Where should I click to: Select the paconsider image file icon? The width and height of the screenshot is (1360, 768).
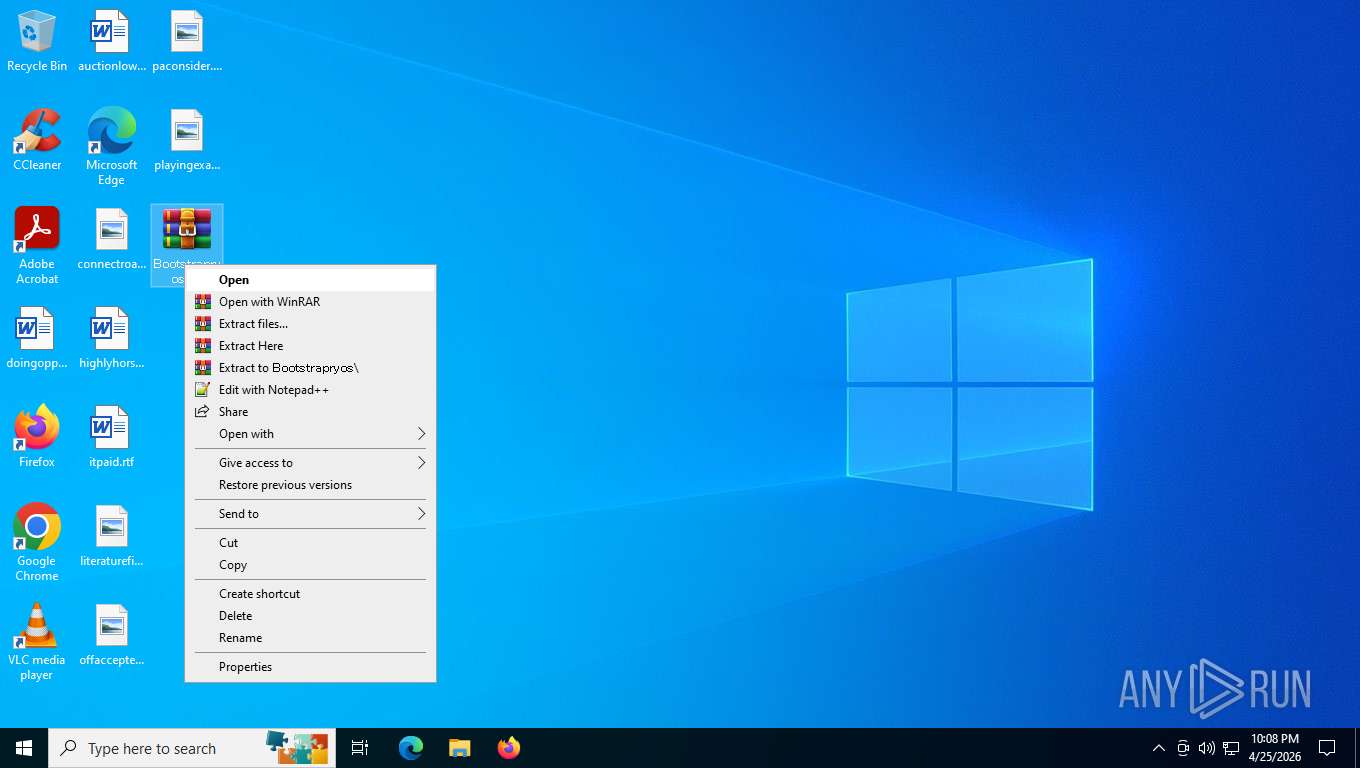[x=187, y=41]
